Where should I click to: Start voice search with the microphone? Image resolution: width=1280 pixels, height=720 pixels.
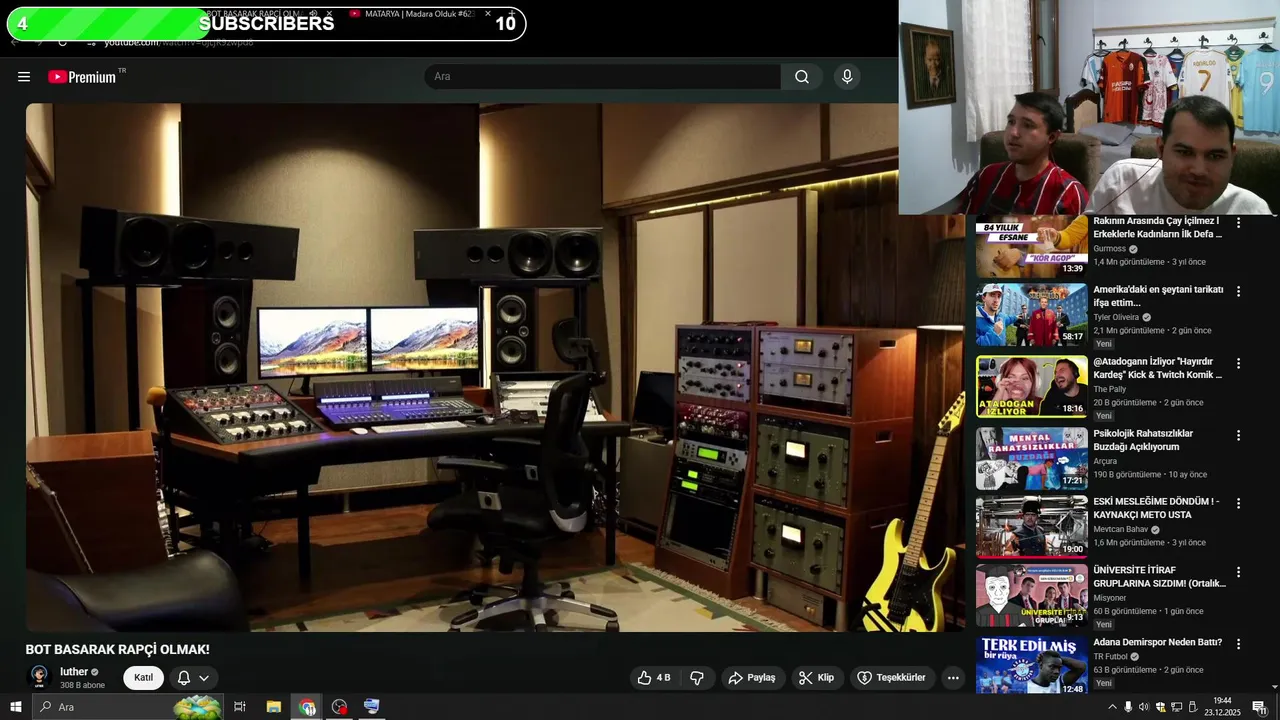point(847,77)
